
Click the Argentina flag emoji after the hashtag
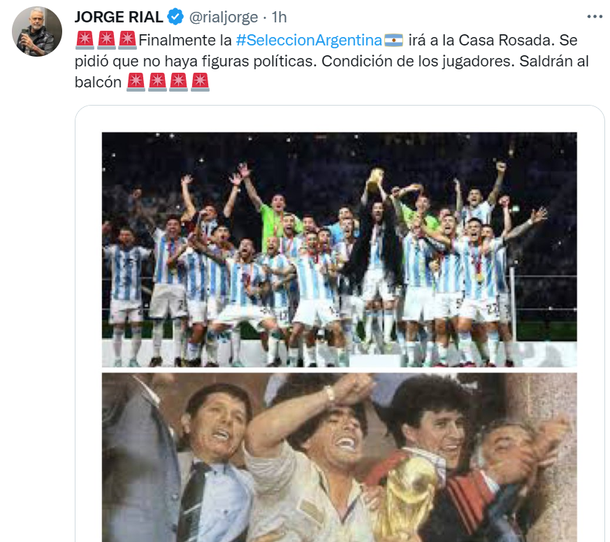tap(394, 40)
